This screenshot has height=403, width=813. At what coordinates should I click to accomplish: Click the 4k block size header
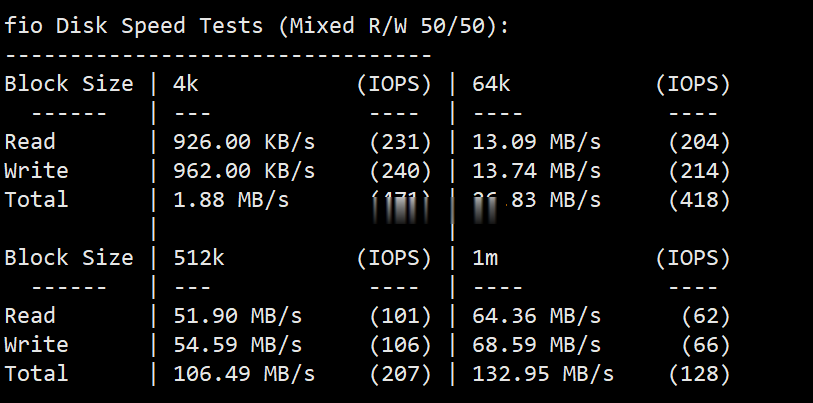[x=186, y=84]
